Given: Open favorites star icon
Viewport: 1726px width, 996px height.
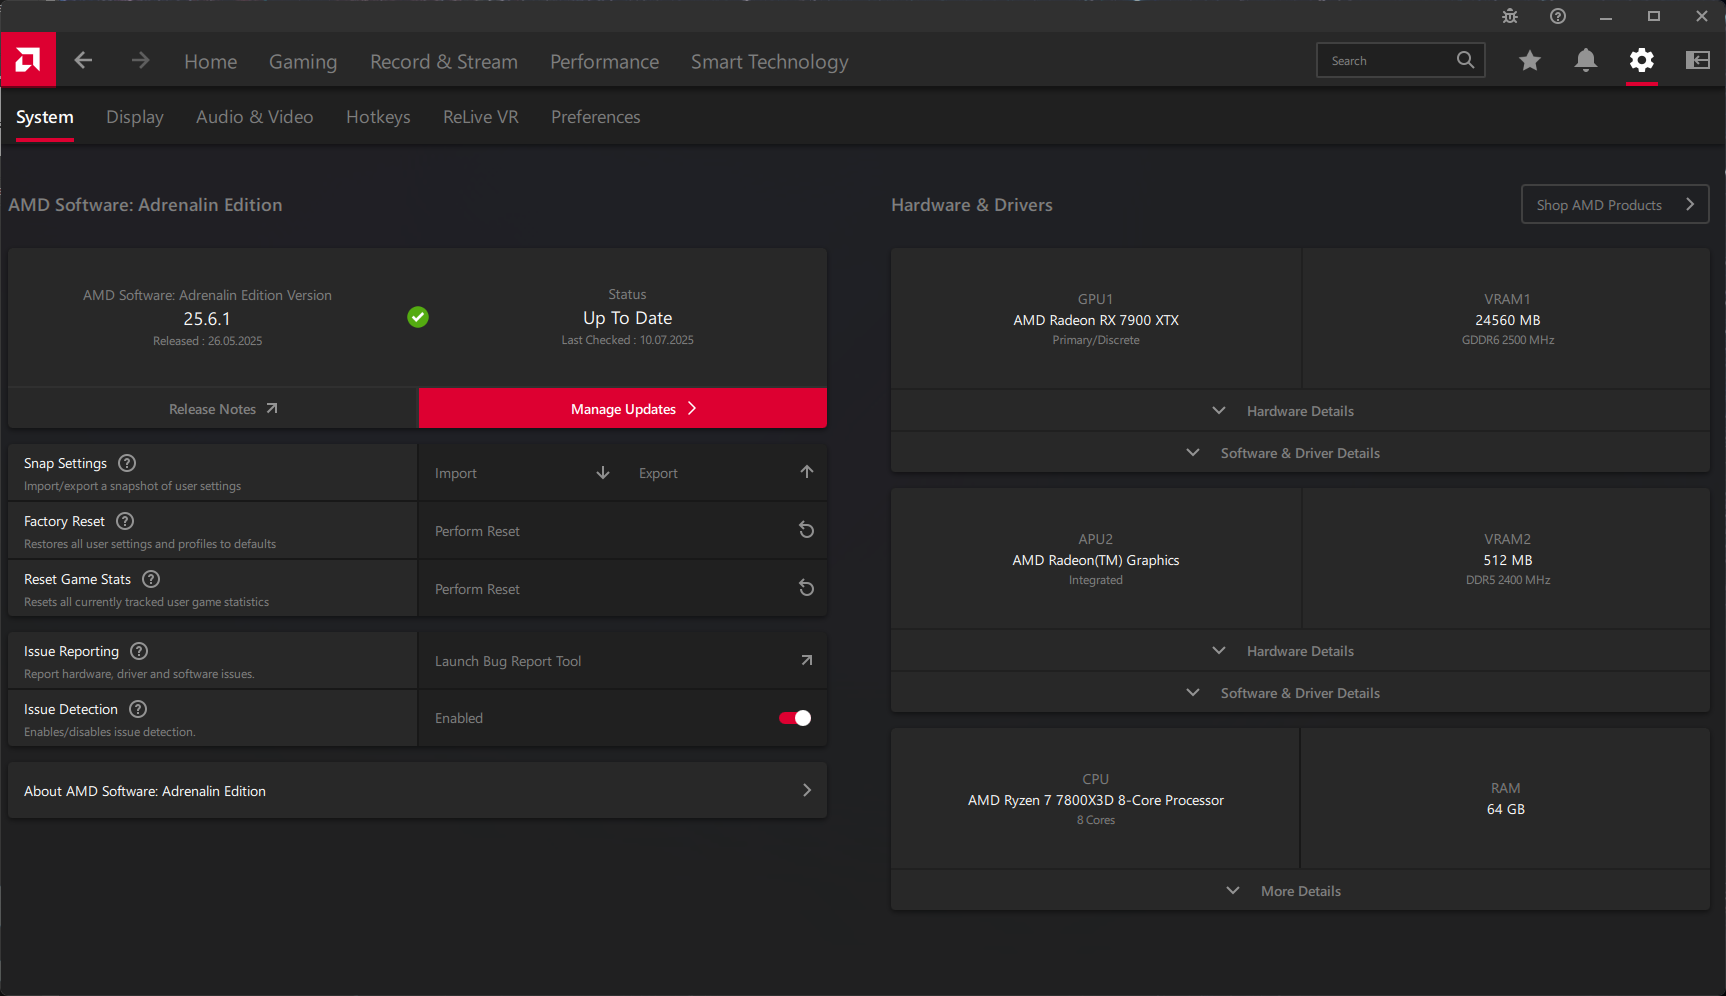Looking at the screenshot, I should 1529,61.
